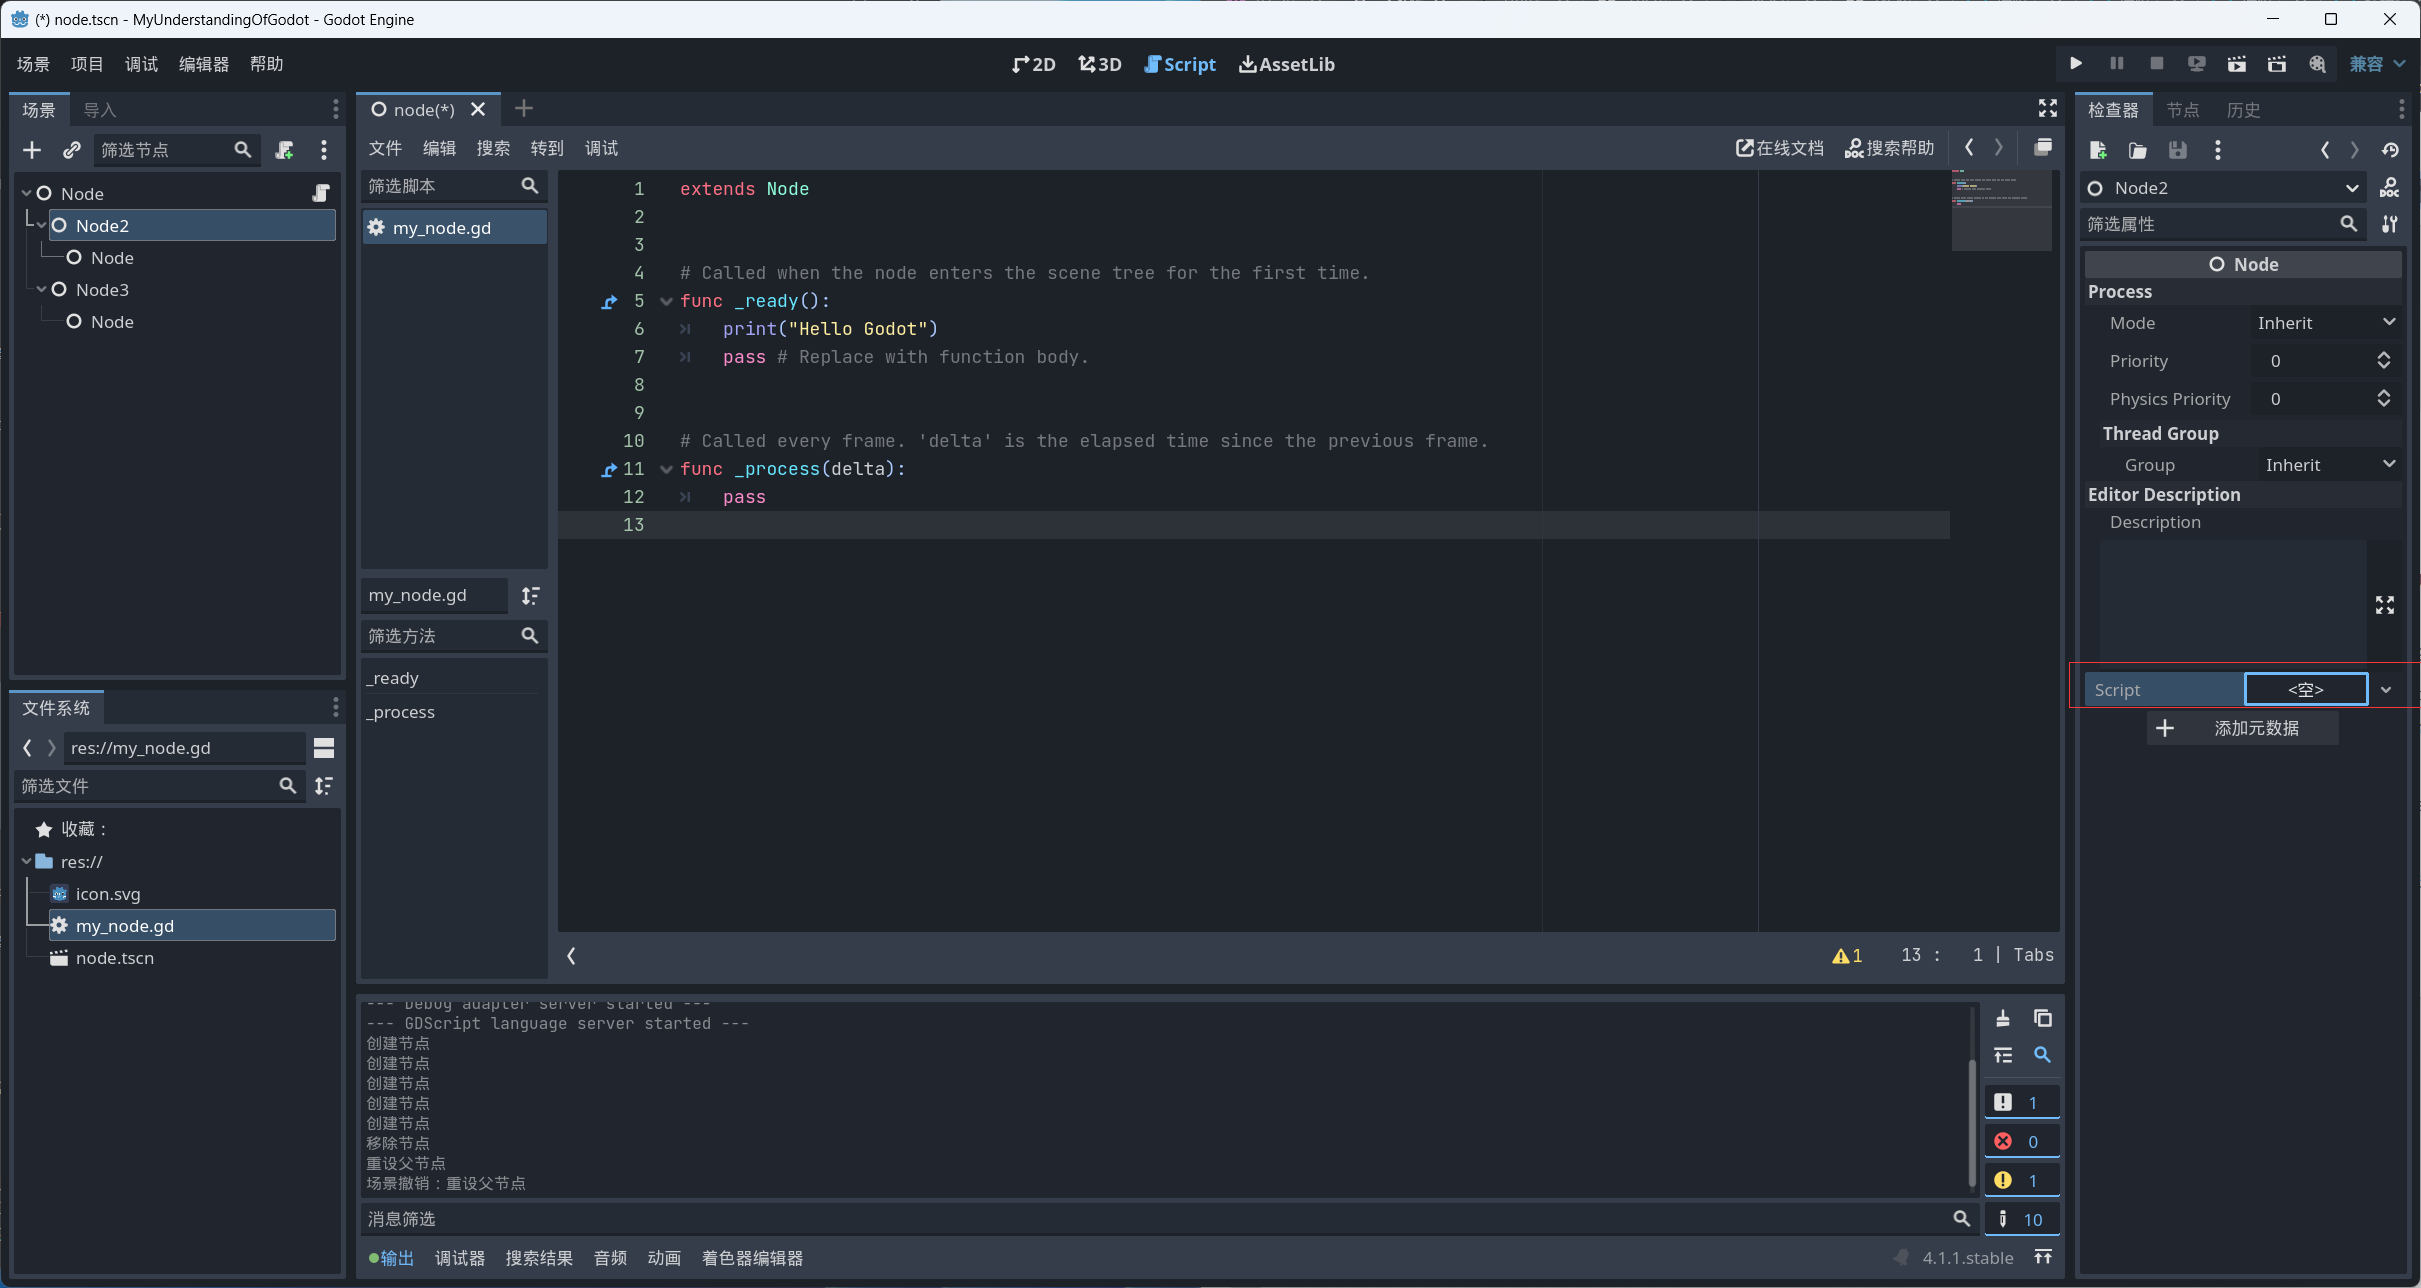Open the 场景 menu

click(33, 64)
